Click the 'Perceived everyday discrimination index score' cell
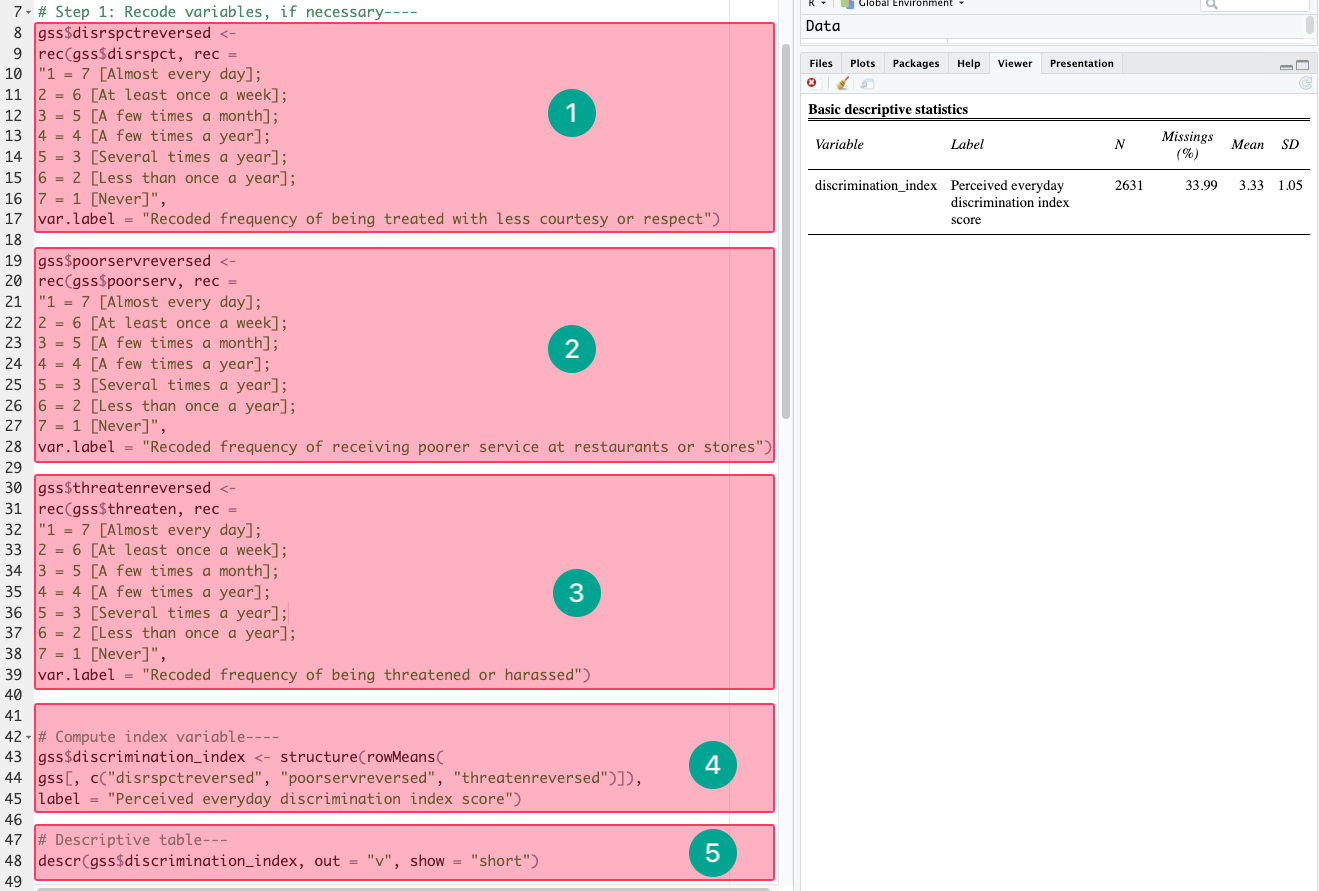 coord(1010,203)
